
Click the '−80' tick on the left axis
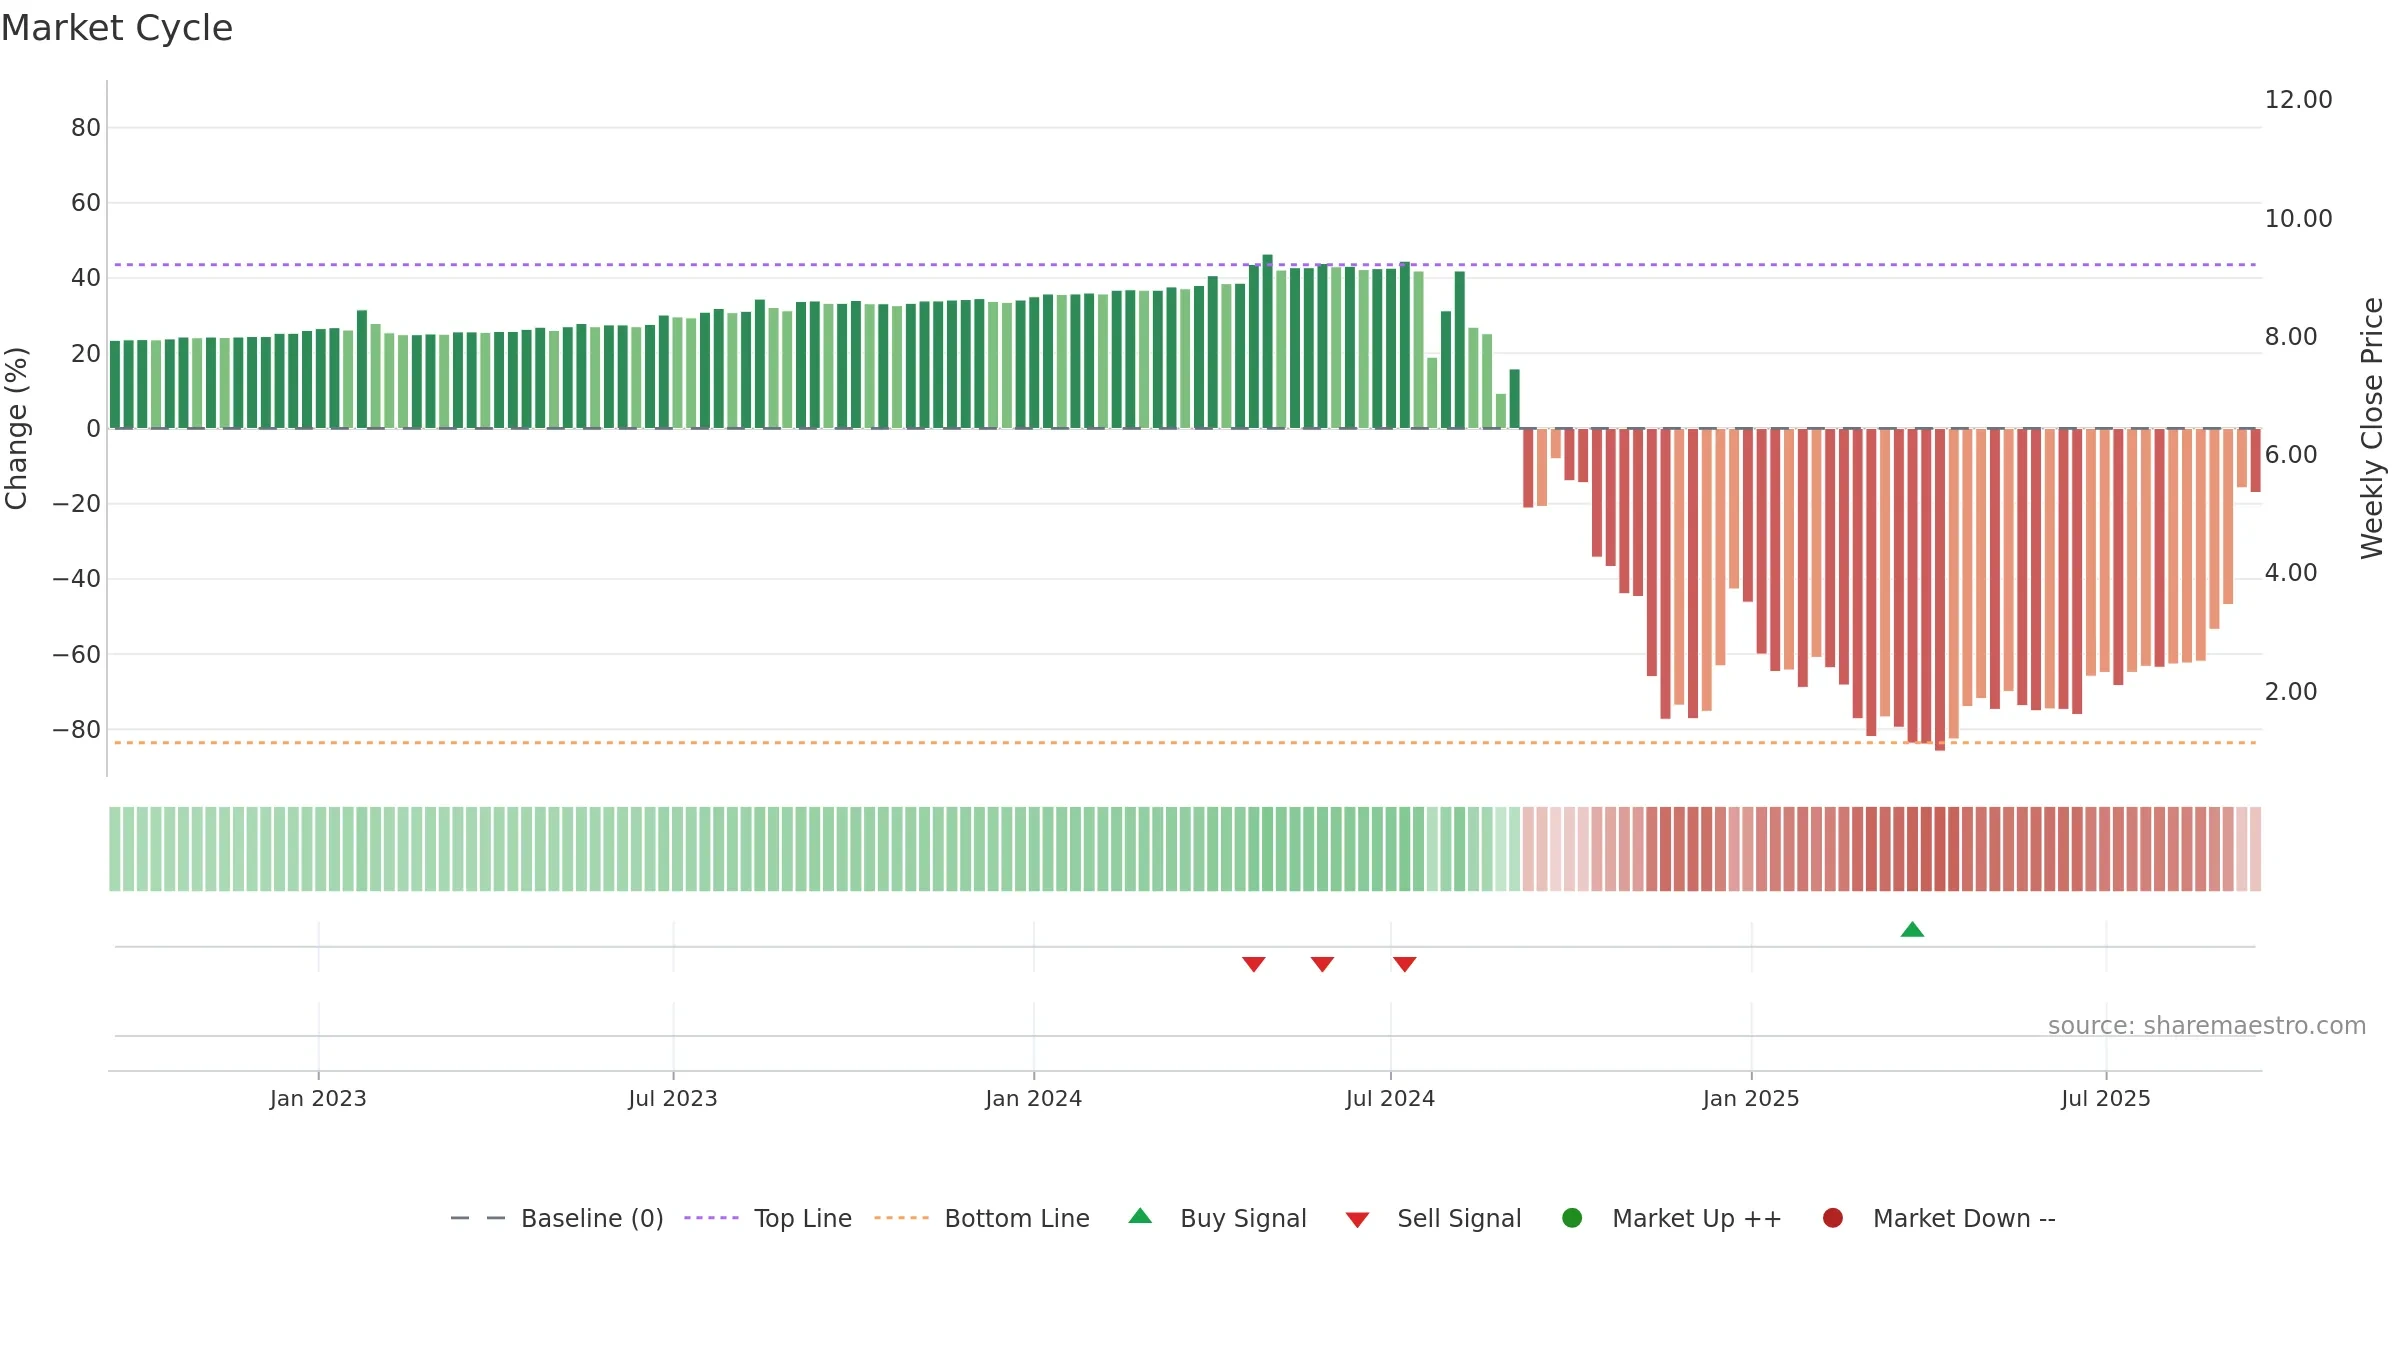pyautogui.click(x=77, y=730)
